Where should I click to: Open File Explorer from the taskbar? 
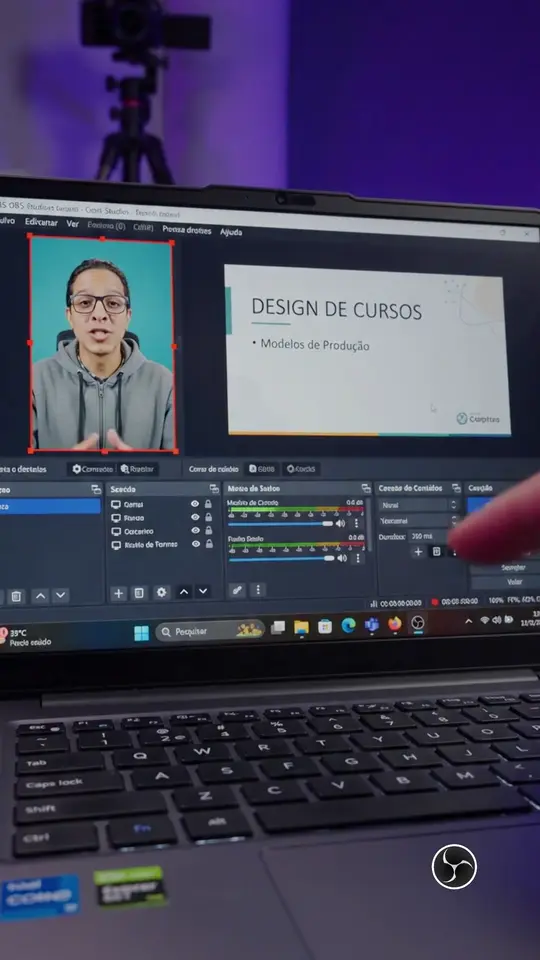tap(301, 627)
